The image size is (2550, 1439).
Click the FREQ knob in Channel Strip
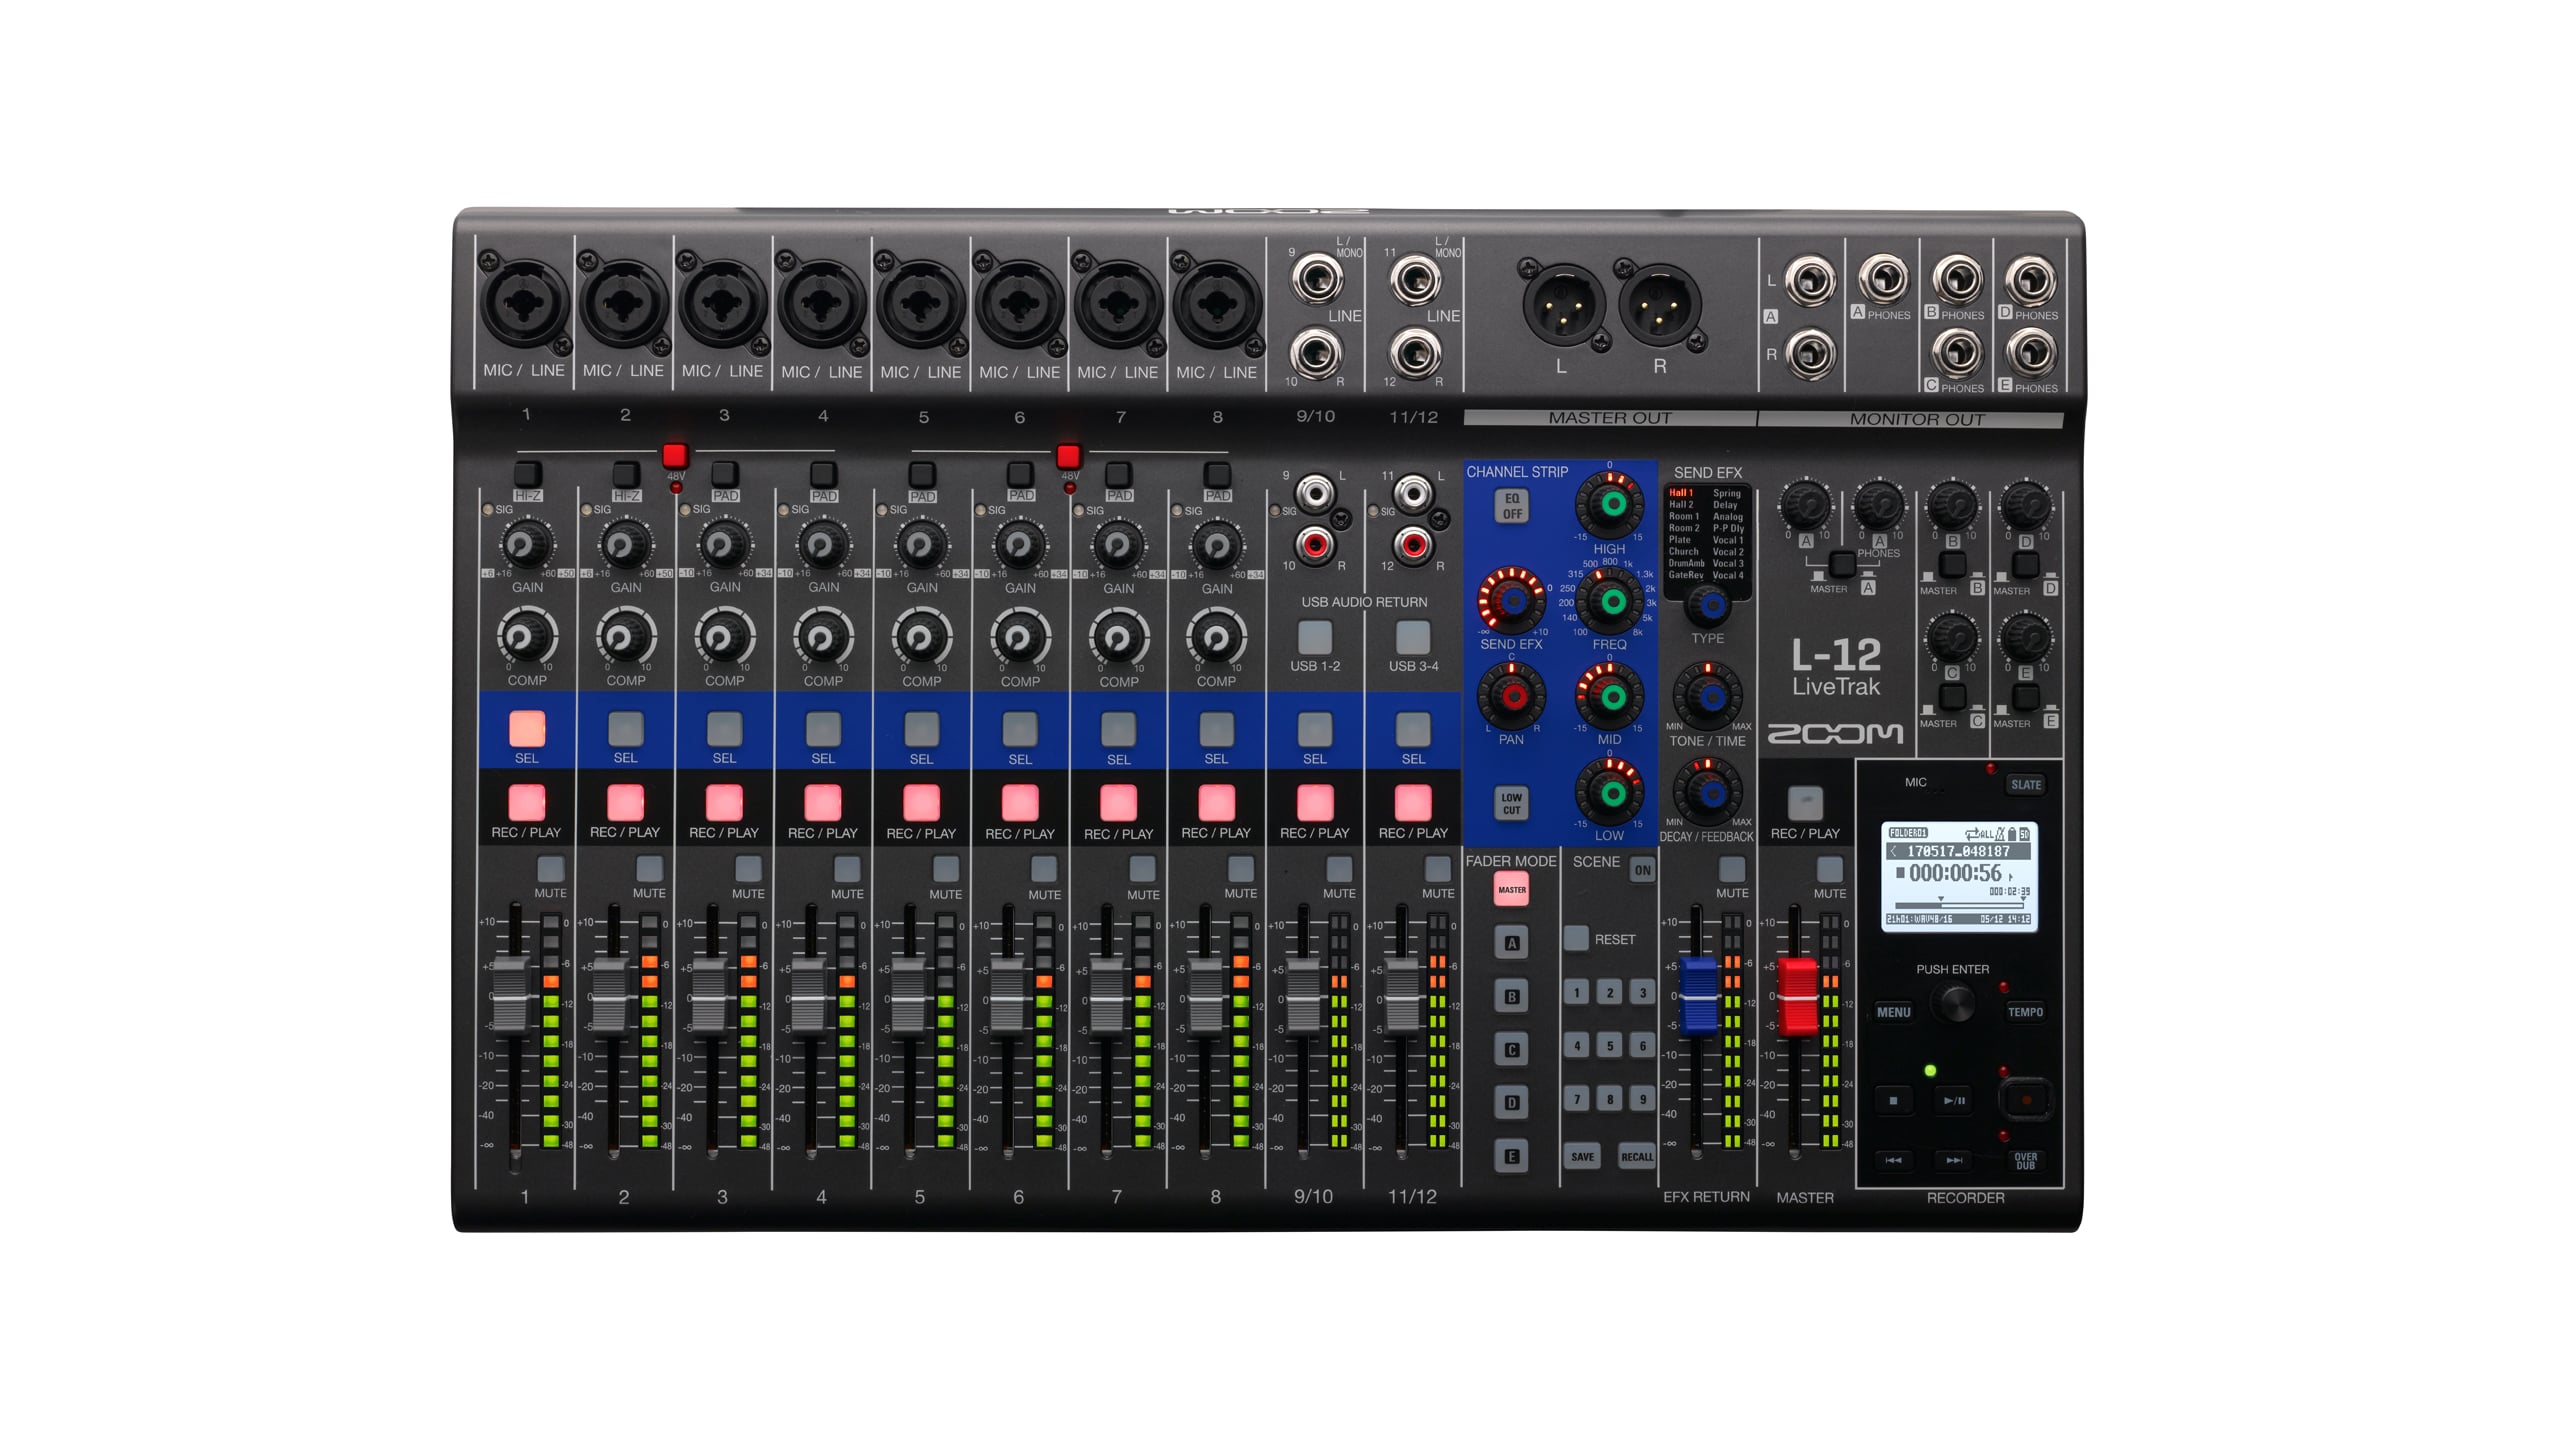click(x=1610, y=601)
